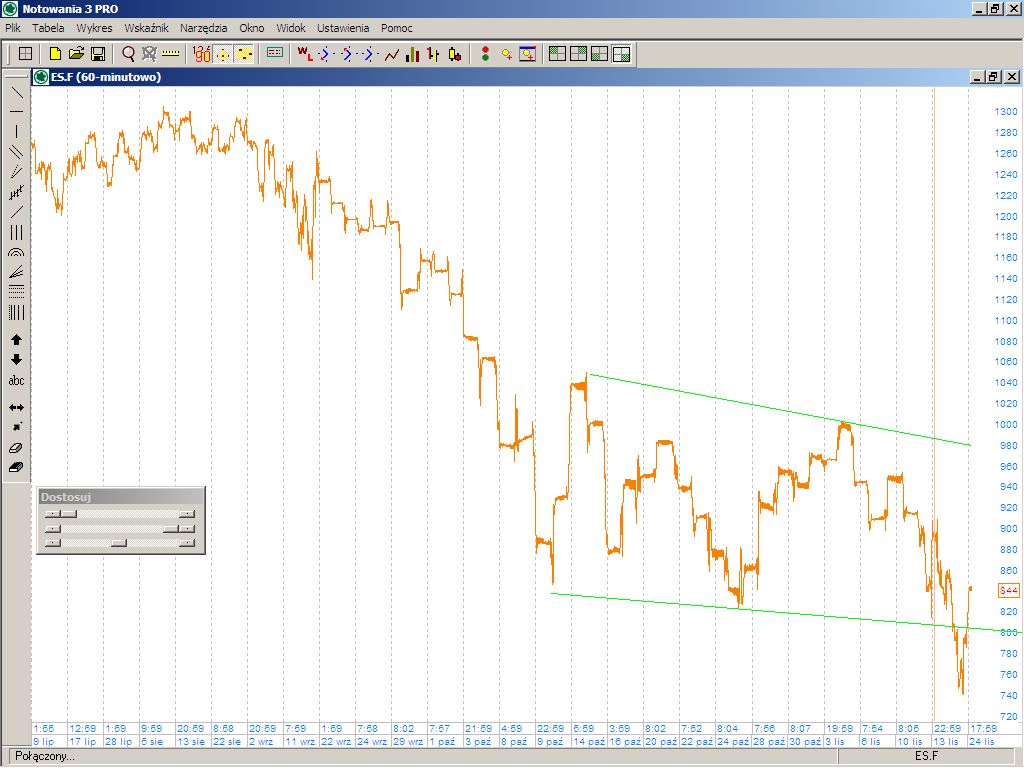The image size is (1024, 768).
Task: Click the 14 paź date axis label
Action: (589, 741)
